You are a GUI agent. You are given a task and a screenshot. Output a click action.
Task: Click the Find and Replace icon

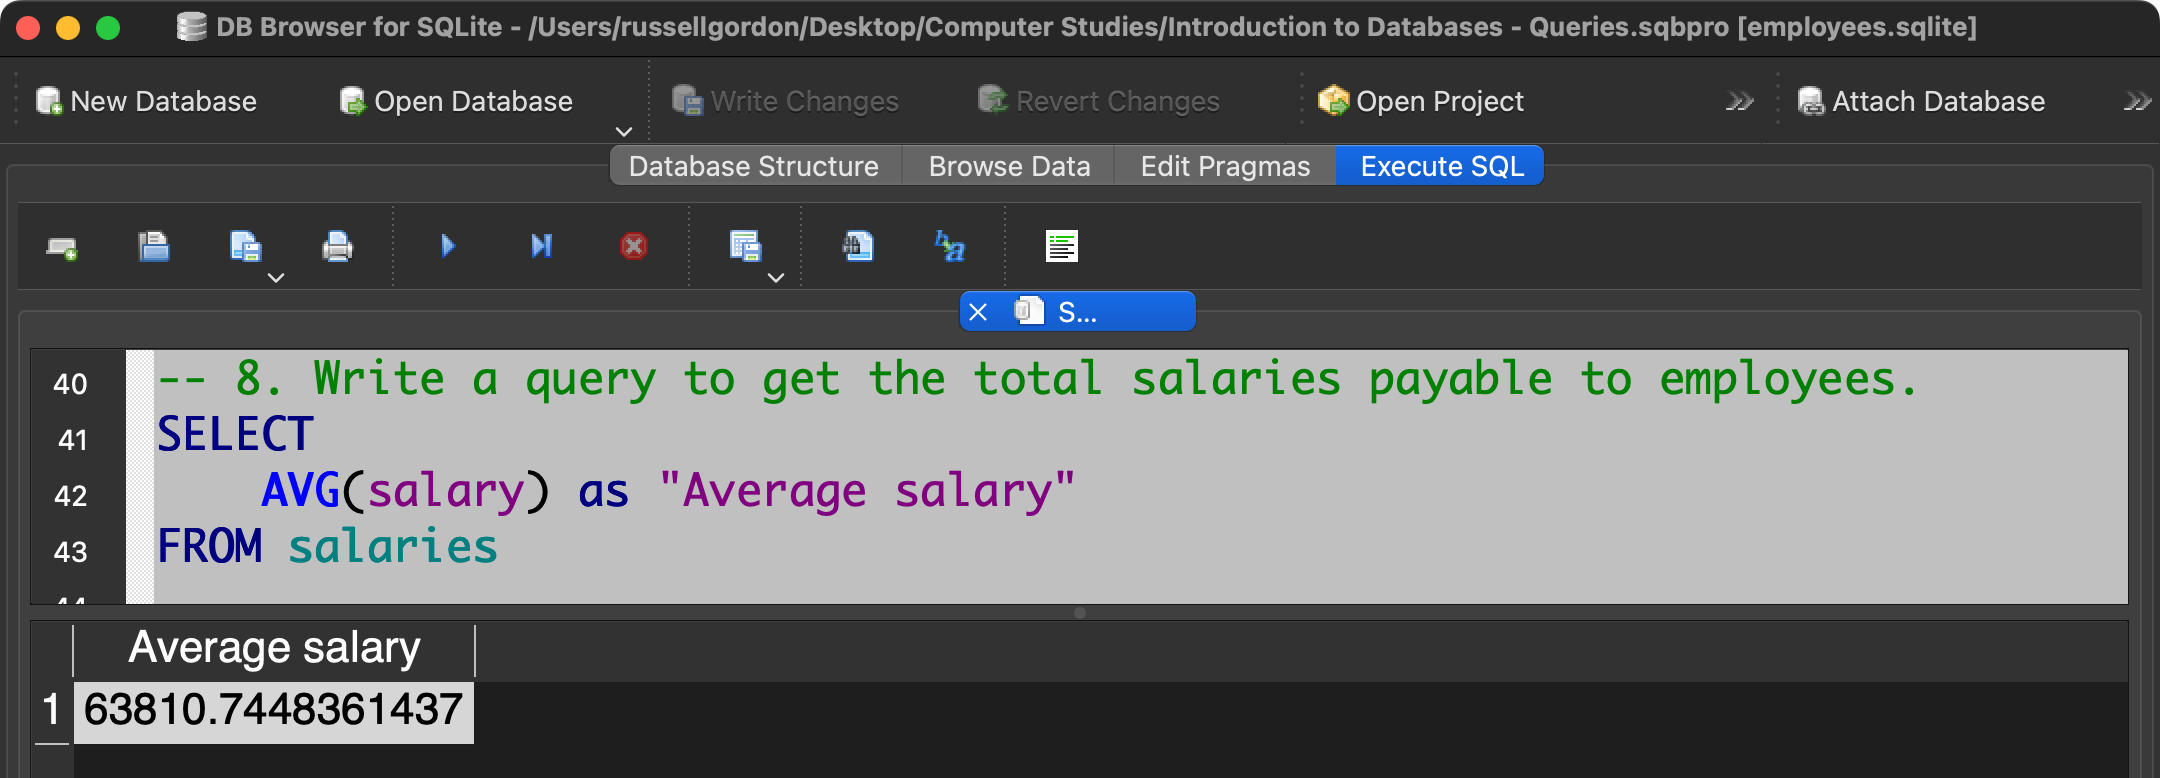949,246
